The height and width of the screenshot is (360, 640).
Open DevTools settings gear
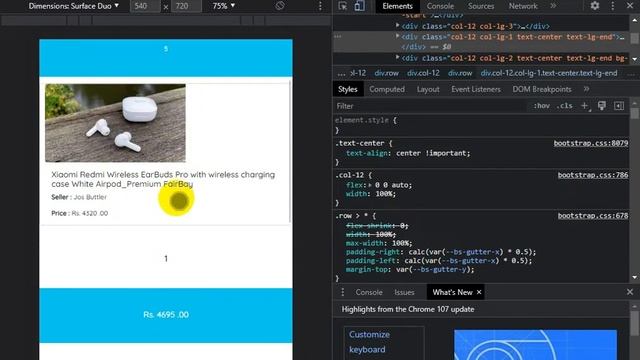(595, 6)
